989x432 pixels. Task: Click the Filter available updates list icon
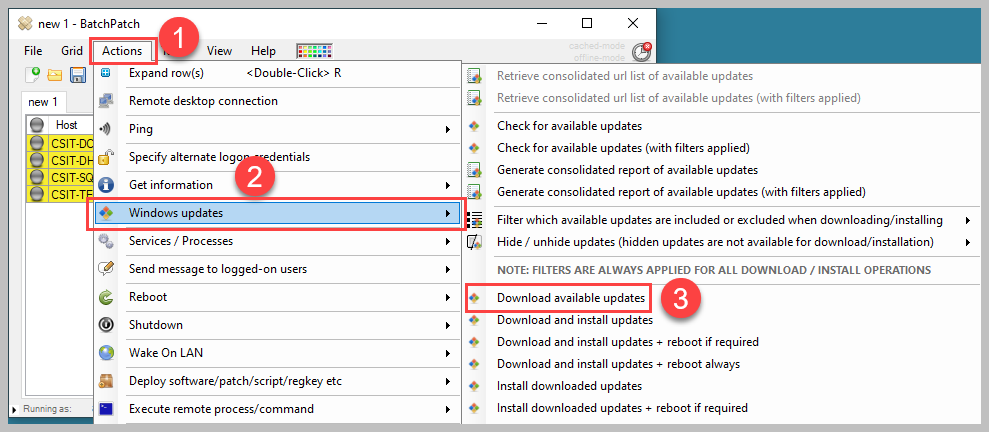(474, 220)
